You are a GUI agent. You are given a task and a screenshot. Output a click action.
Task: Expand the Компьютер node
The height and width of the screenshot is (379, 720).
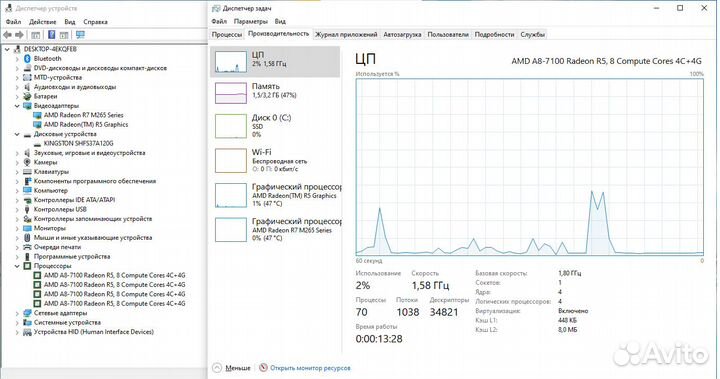pos(17,191)
